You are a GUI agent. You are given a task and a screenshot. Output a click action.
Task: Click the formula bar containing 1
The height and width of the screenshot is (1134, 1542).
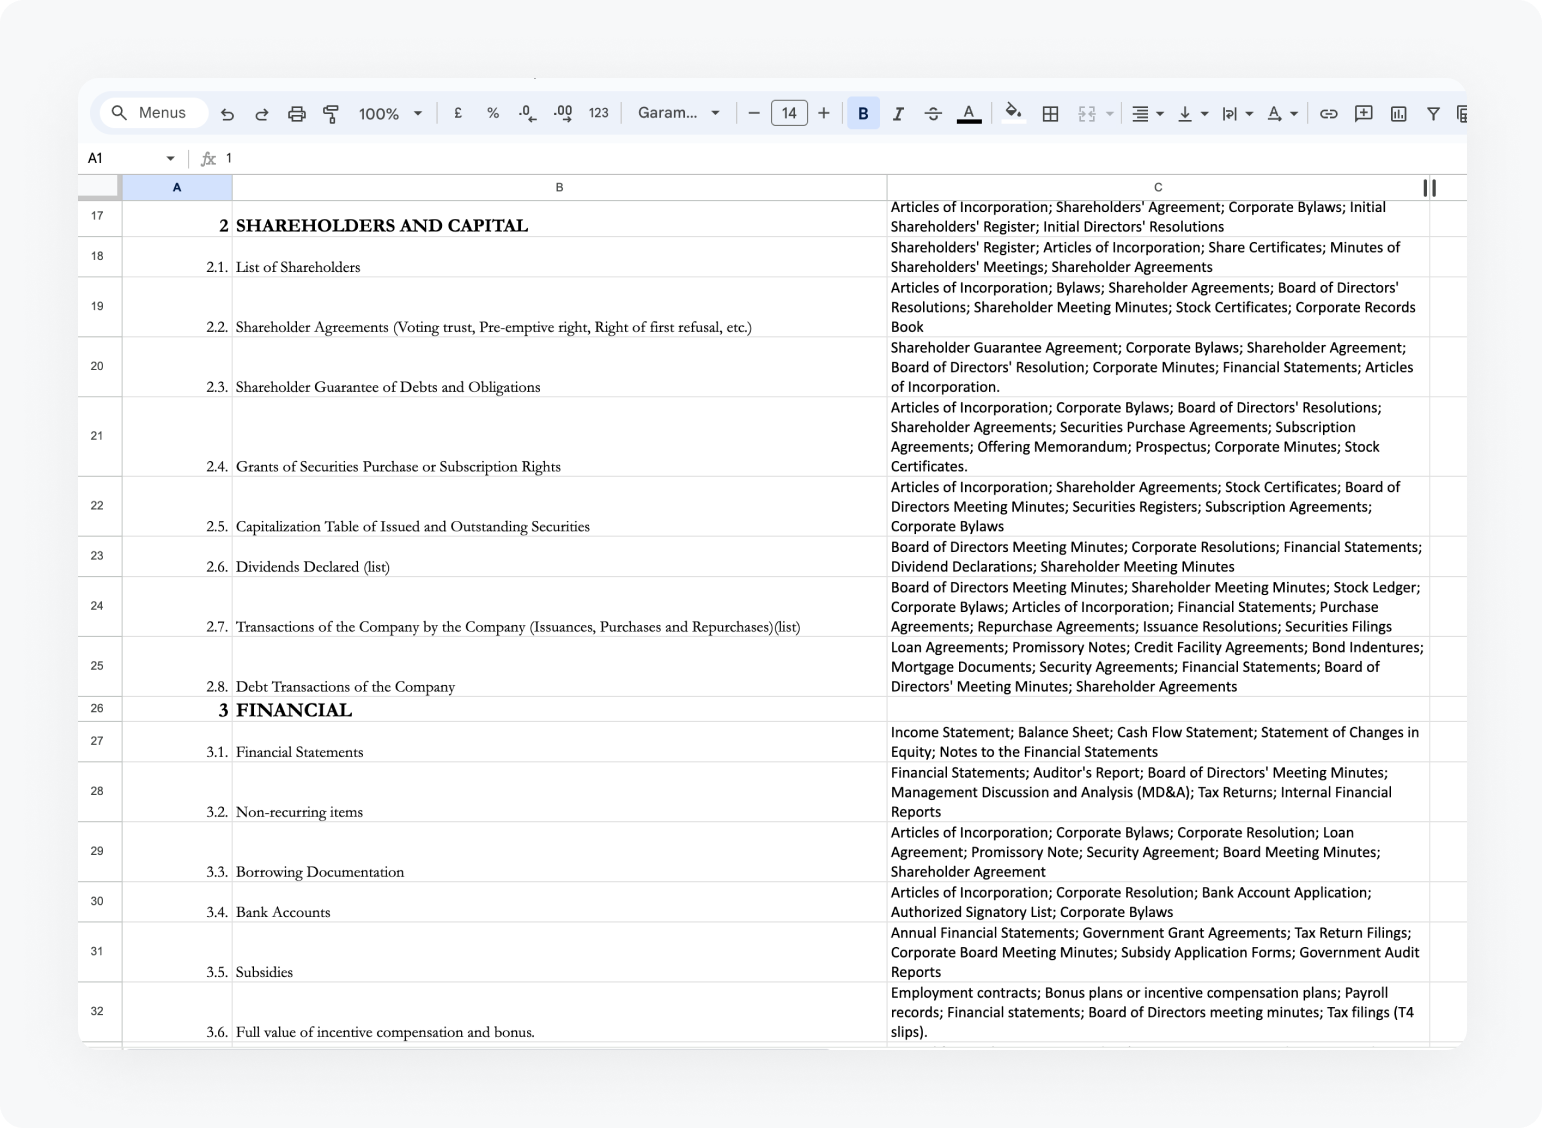(840, 158)
